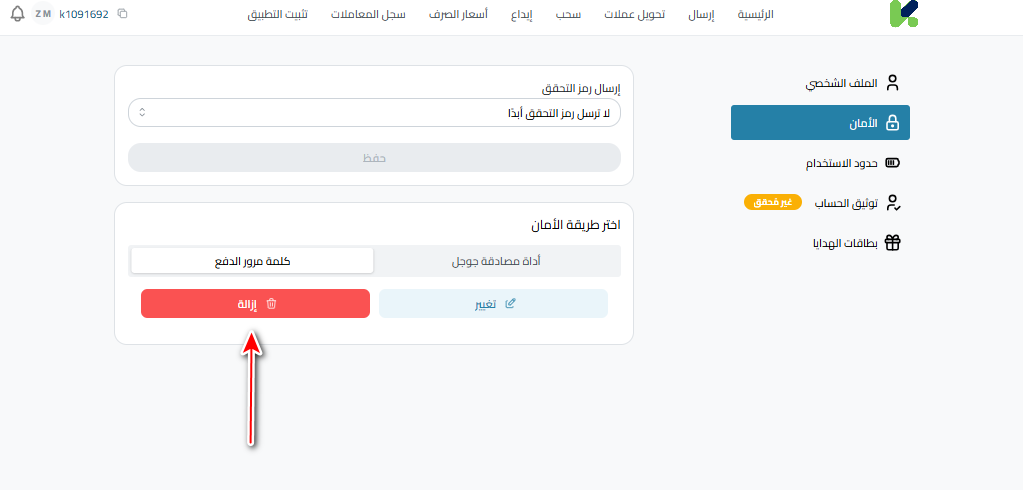Image resolution: width=1023 pixels, height=490 pixels.
Task: Click the red remove (إزالة) button
Action: pyautogui.click(x=255, y=304)
